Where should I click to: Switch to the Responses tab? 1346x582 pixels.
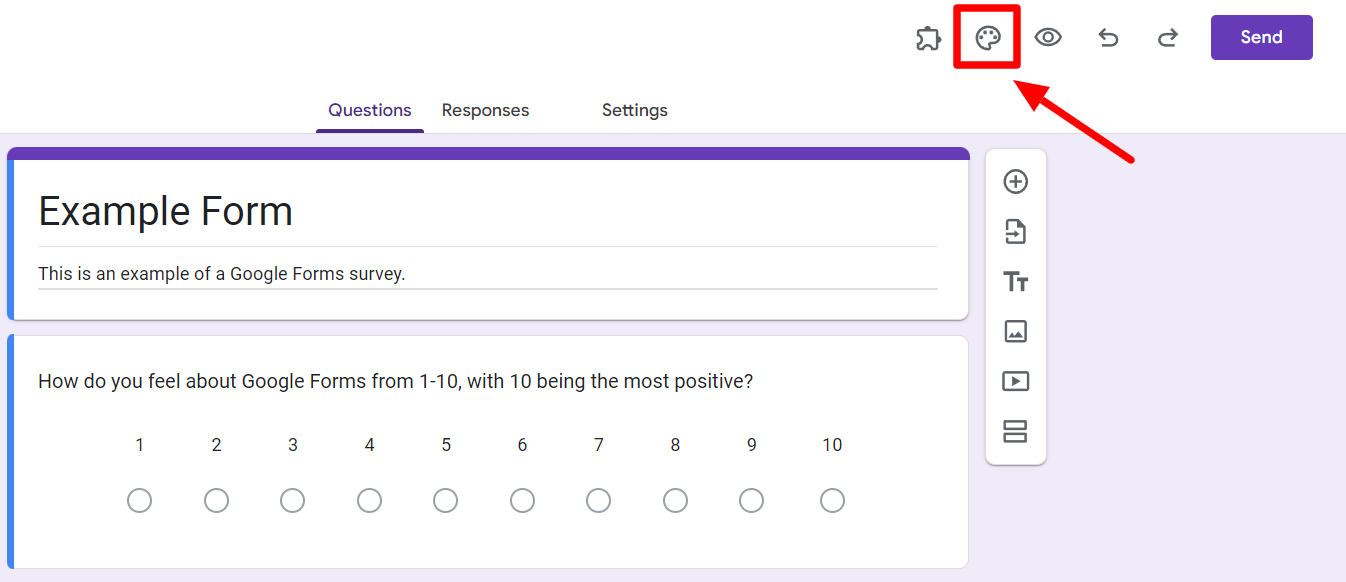pos(485,110)
